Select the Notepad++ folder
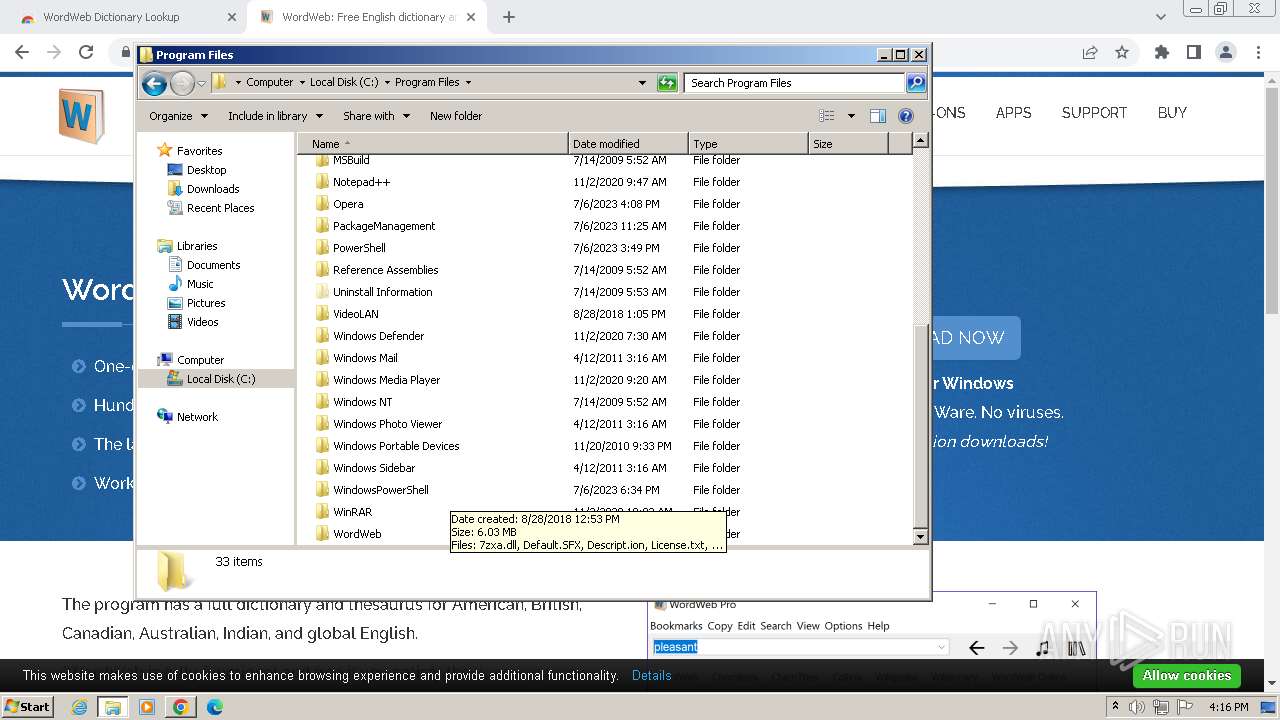The height and width of the screenshot is (720, 1280). [x=361, y=182]
